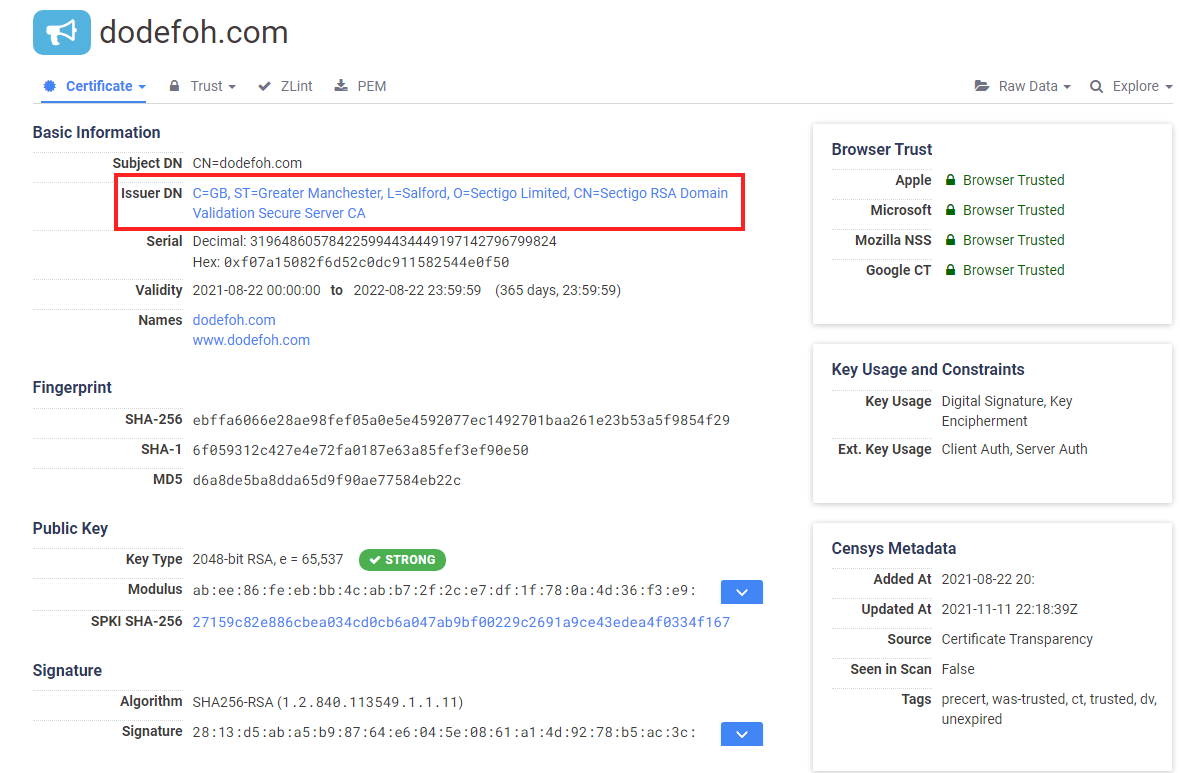The image size is (1180, 773).
Task: Click the Browser Trust panel heading
Action: coord(882,150)
